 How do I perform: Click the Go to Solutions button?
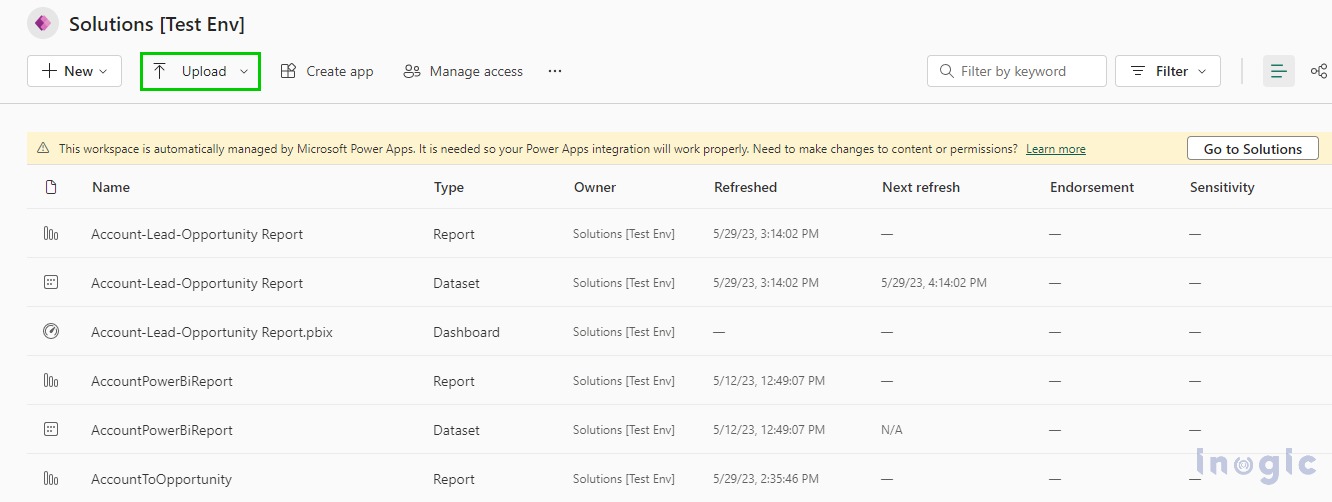(1253, 149)
